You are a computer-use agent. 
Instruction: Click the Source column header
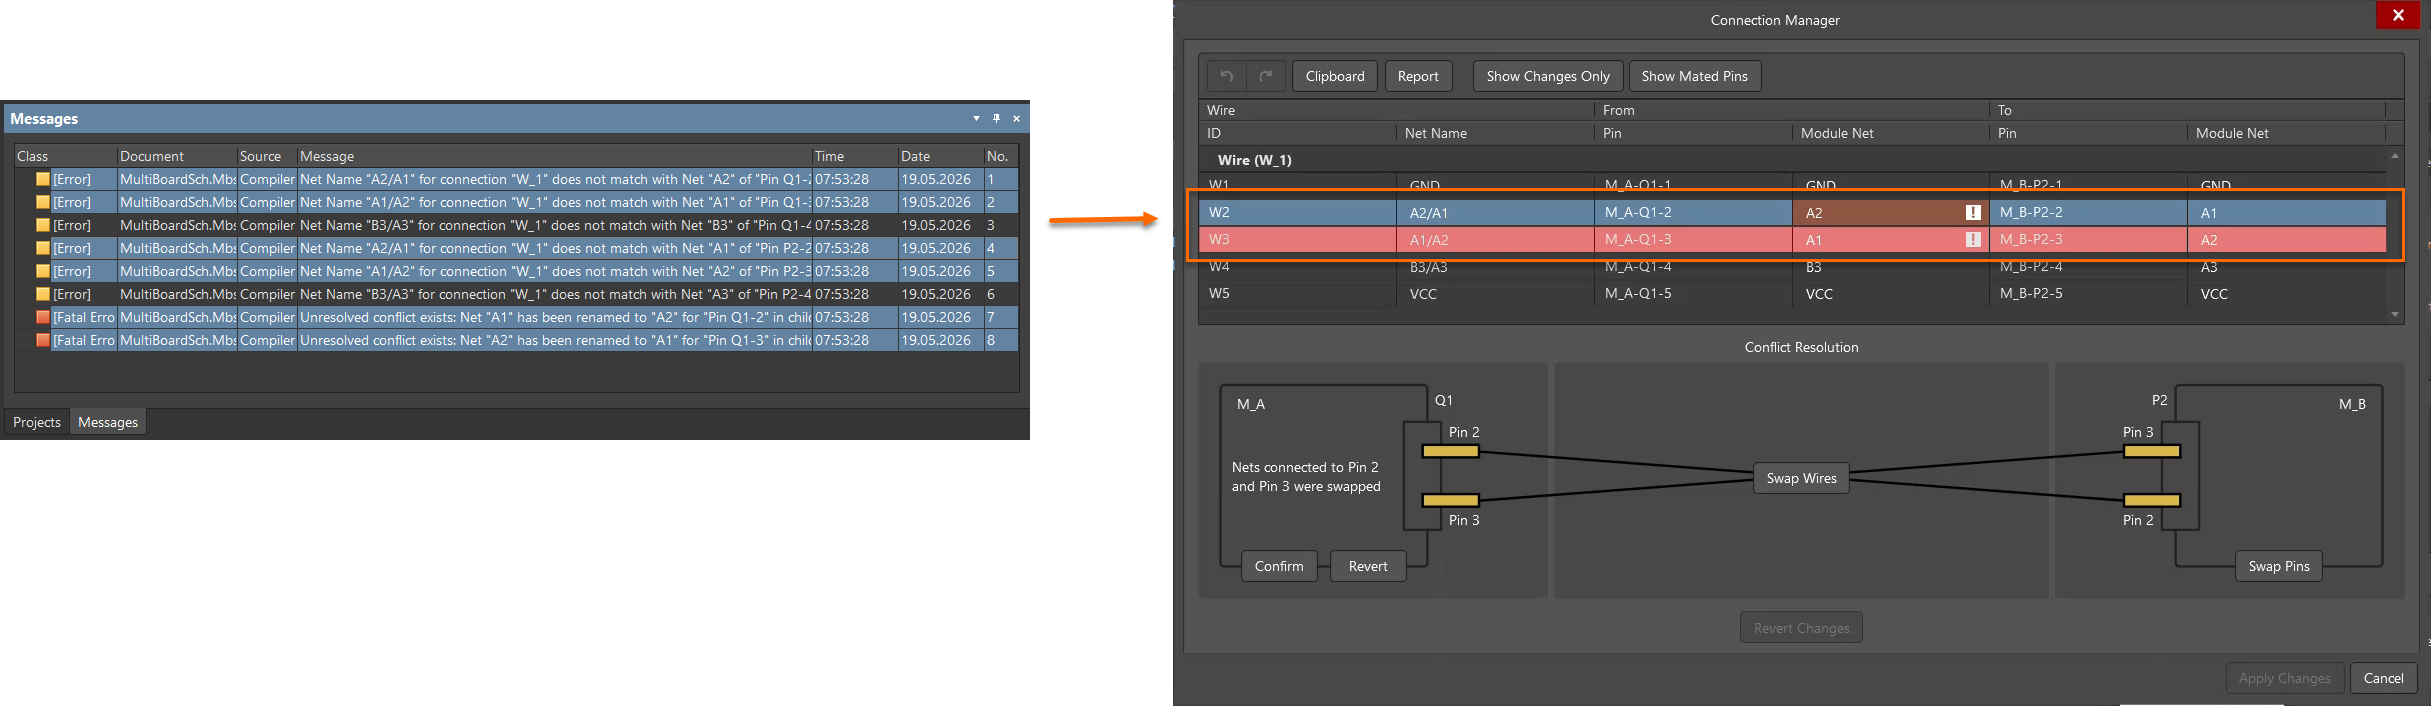[x=267, y=156]
